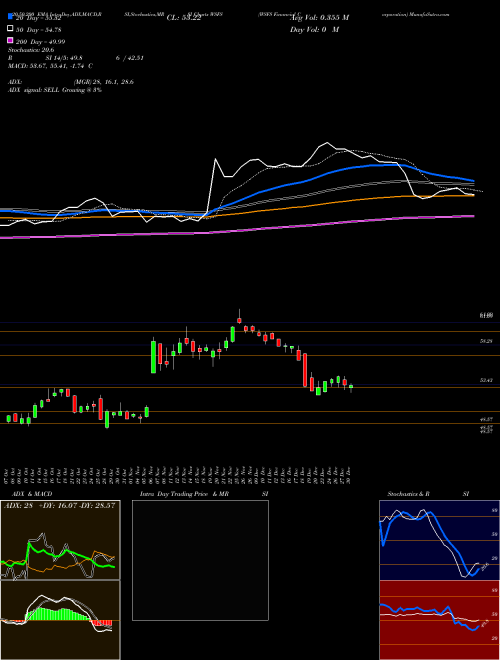500x660 pixels.
Task: Click the '200 Day - 49.99' legend text
Action: [40, 42]
